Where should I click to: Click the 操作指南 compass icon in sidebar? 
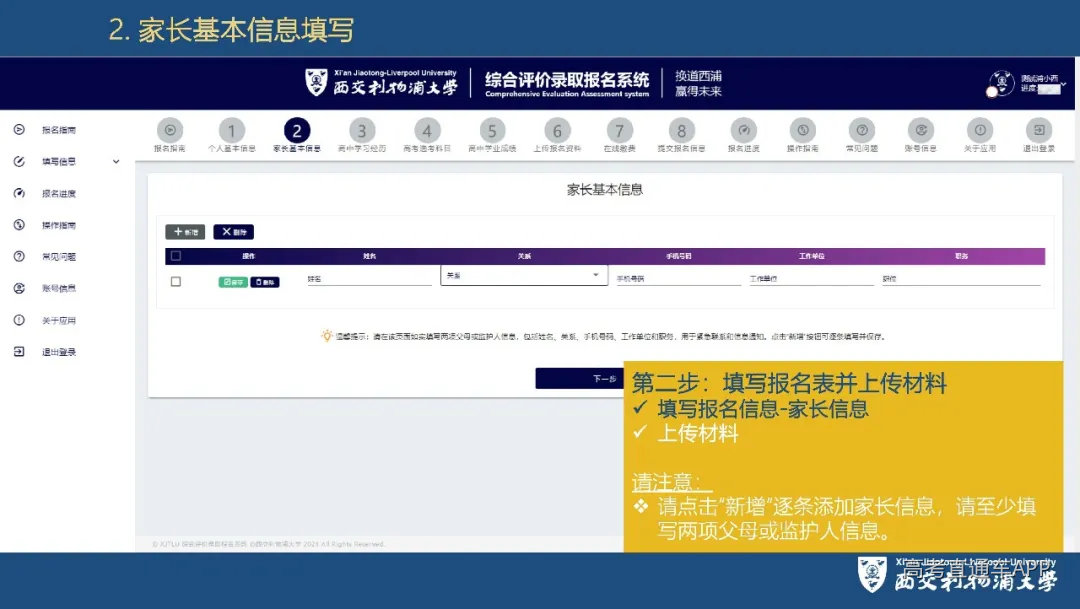[21, 225]
